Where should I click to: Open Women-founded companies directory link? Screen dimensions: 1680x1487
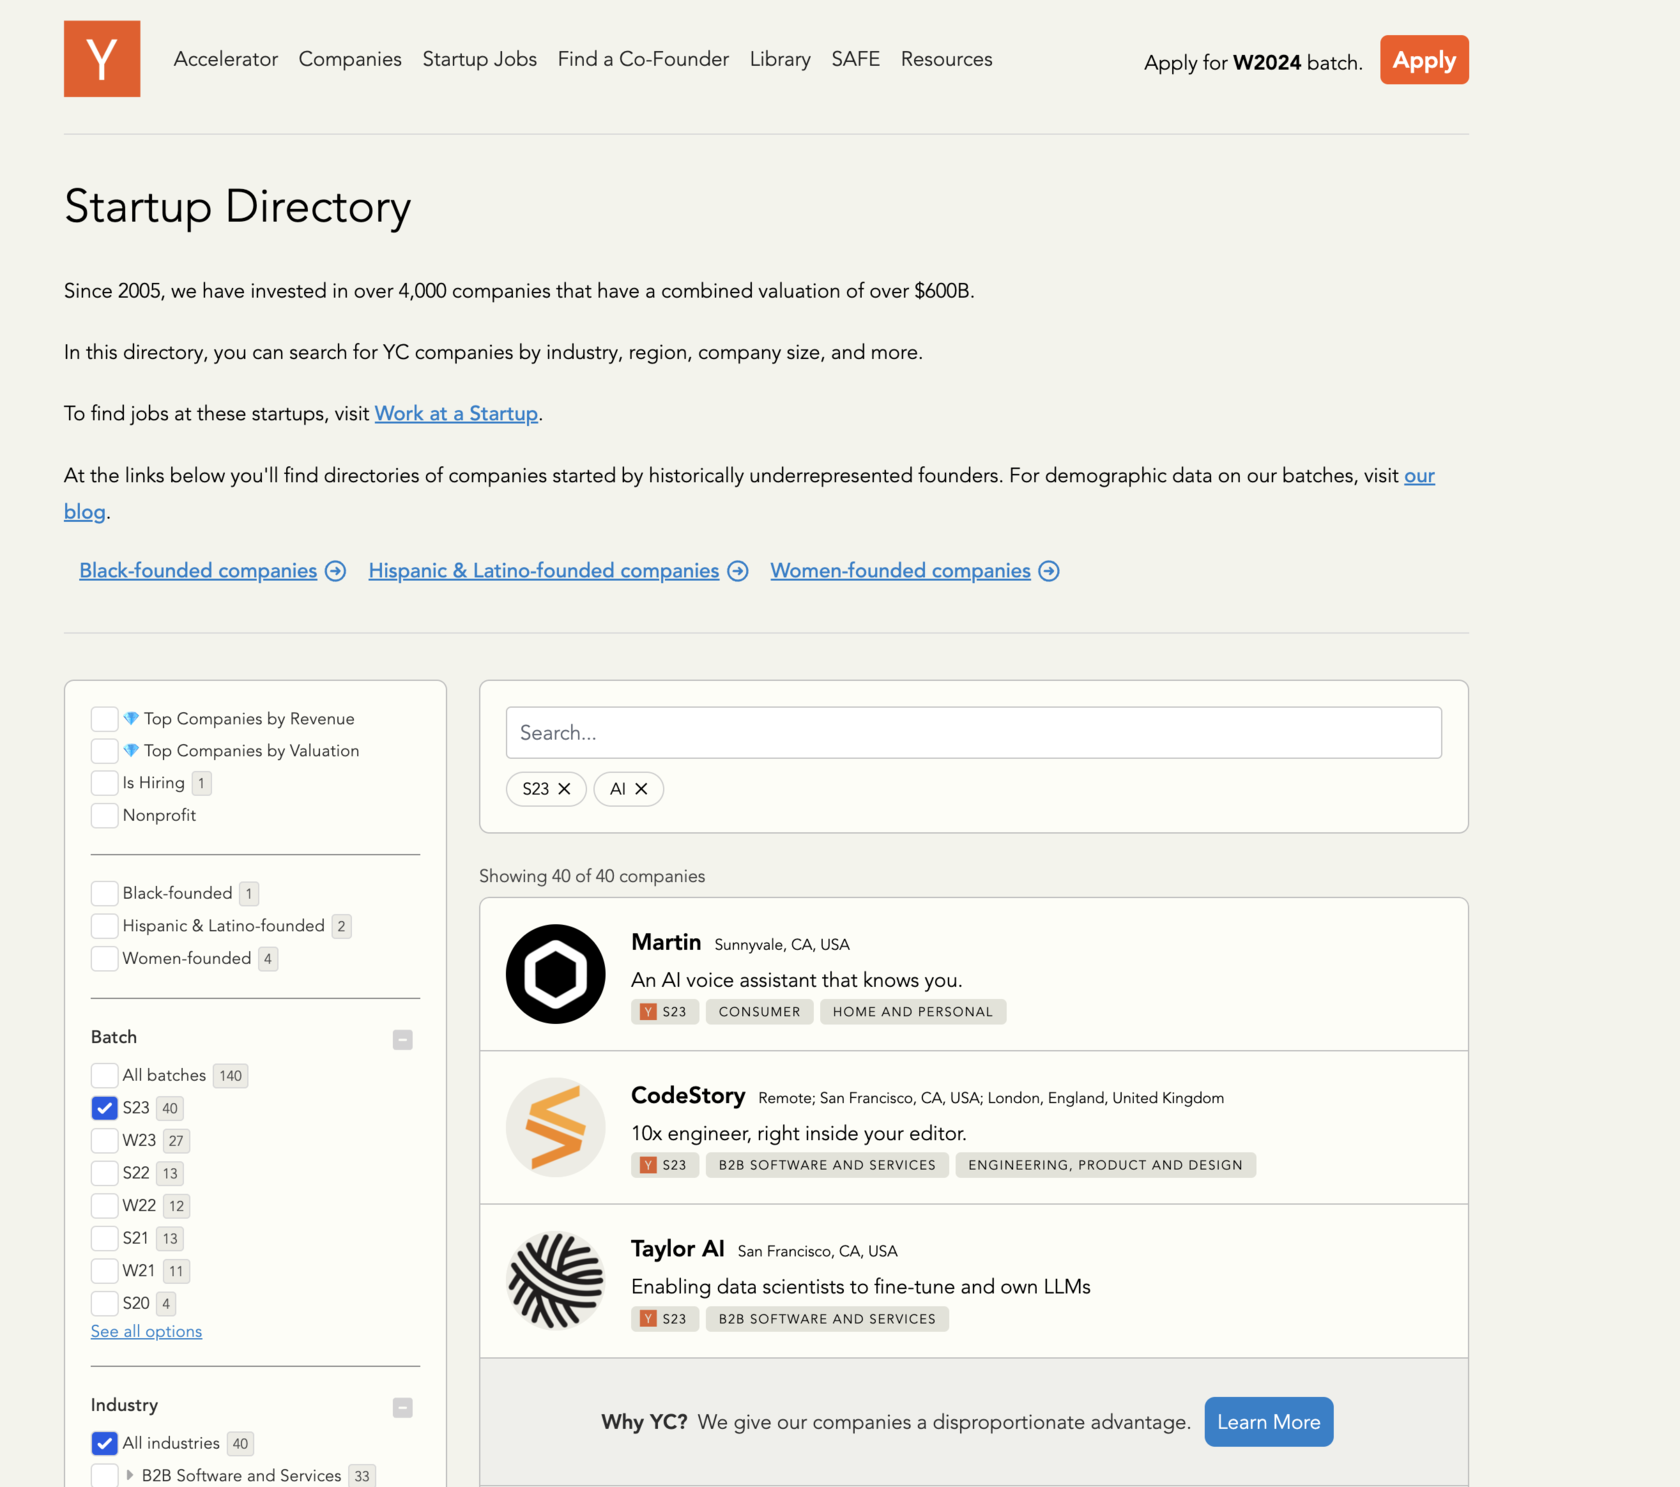pyautogui.click(x=900, y=571)
